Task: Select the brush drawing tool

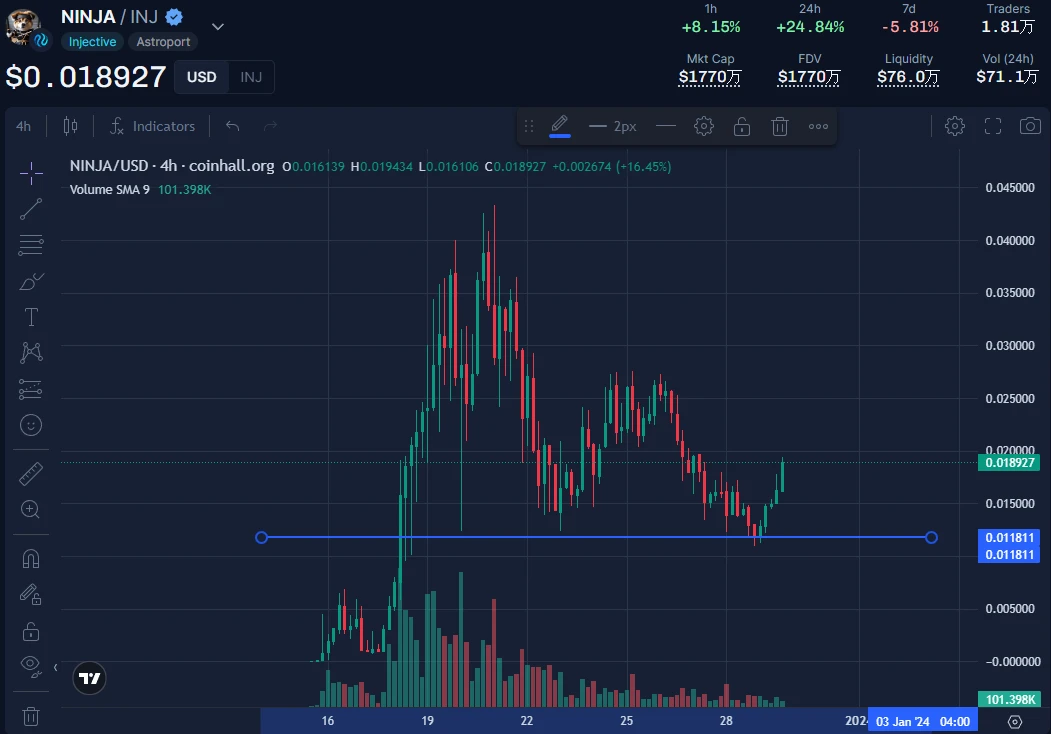Action: point(31,282)
